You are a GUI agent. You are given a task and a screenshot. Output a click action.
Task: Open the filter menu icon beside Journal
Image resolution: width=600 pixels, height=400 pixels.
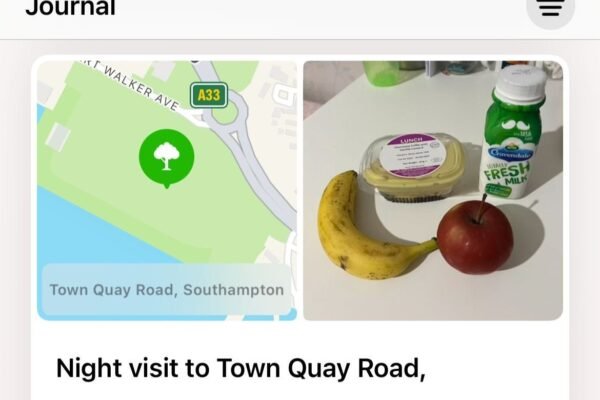[x=550, y=8]
